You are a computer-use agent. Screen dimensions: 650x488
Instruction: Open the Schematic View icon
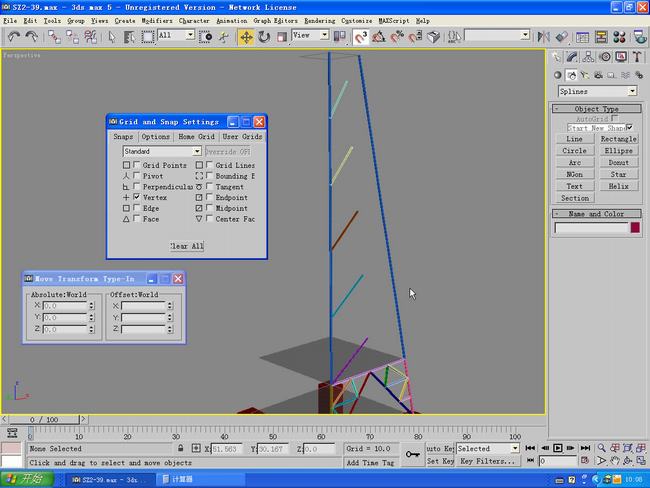tap(601, 37)
